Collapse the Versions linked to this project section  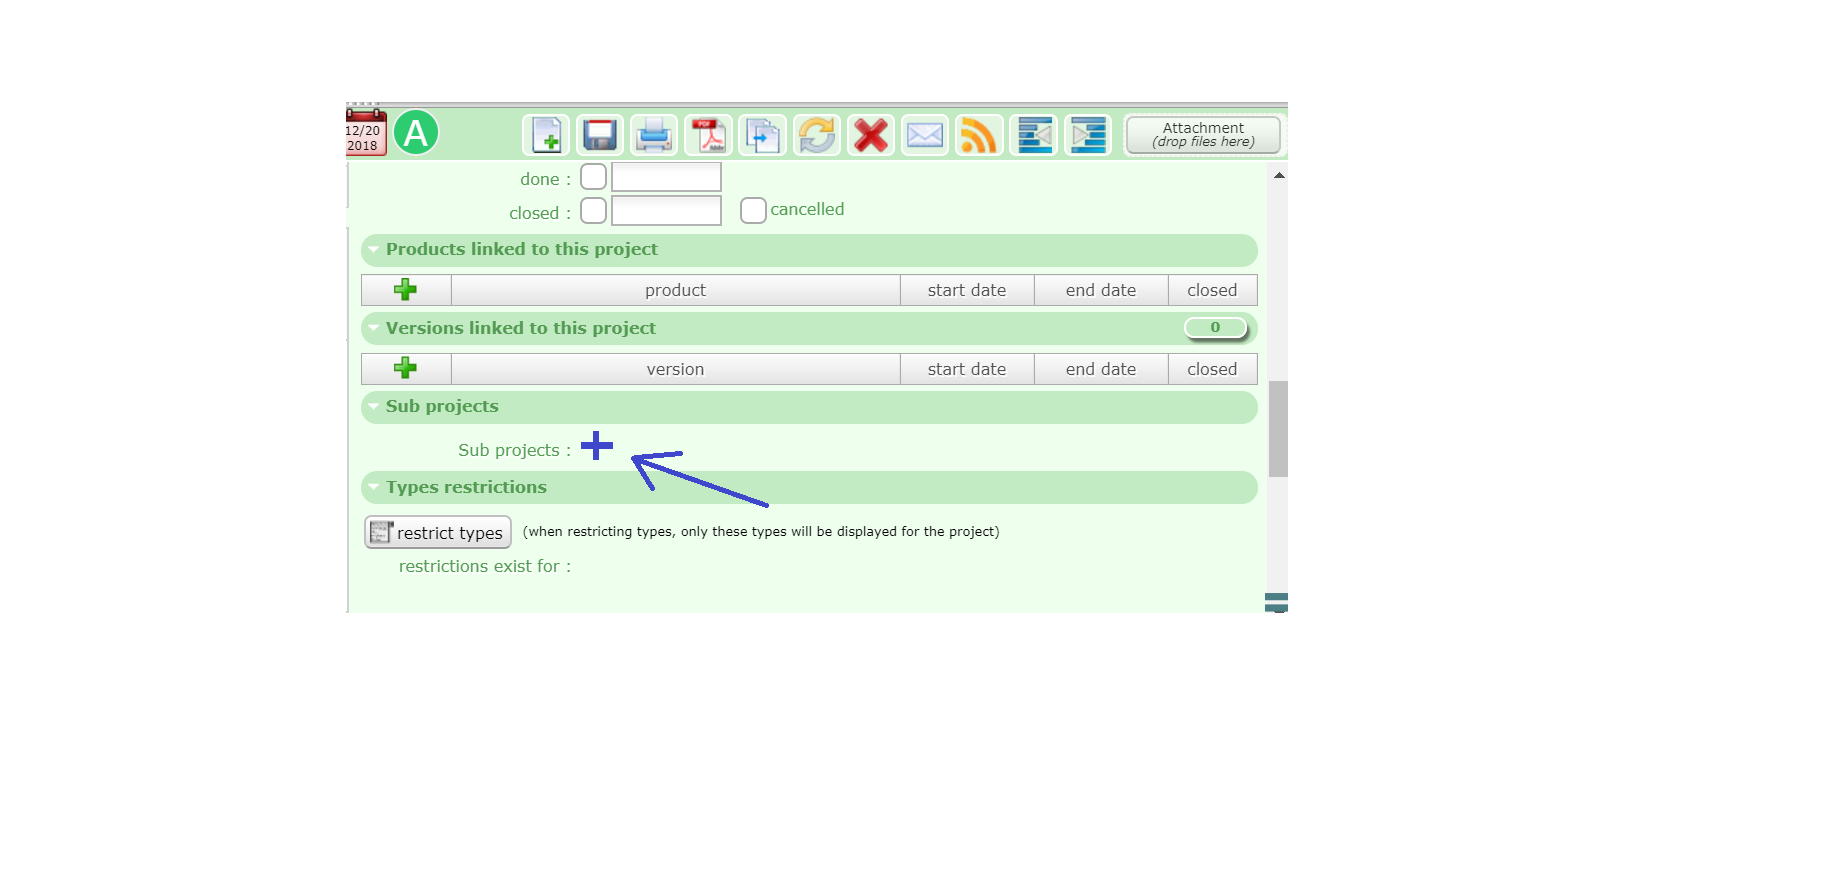[x=373, y=327]
